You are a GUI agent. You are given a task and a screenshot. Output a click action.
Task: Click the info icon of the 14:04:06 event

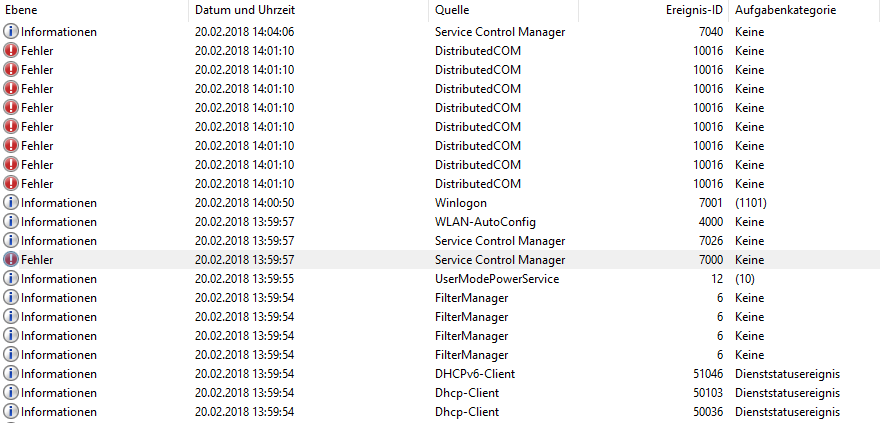(11, 31)
